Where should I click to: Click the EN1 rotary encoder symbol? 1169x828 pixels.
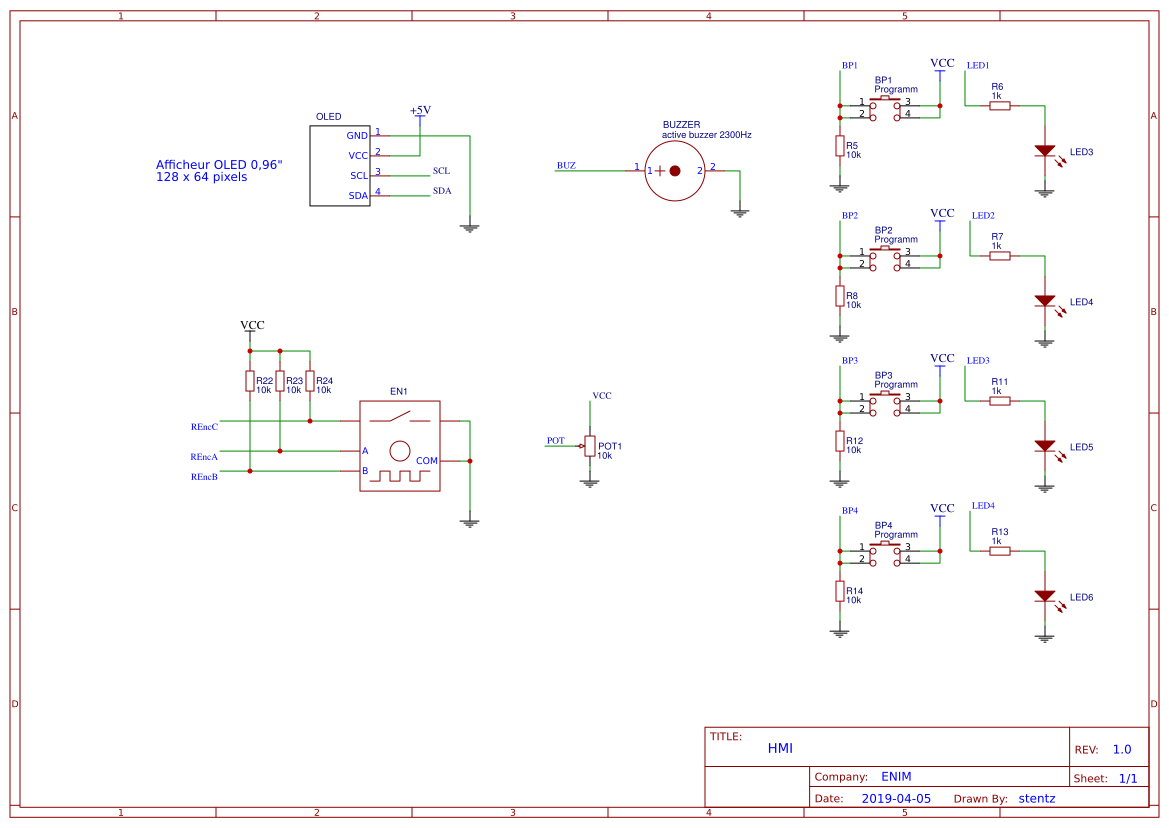point(400,446)
